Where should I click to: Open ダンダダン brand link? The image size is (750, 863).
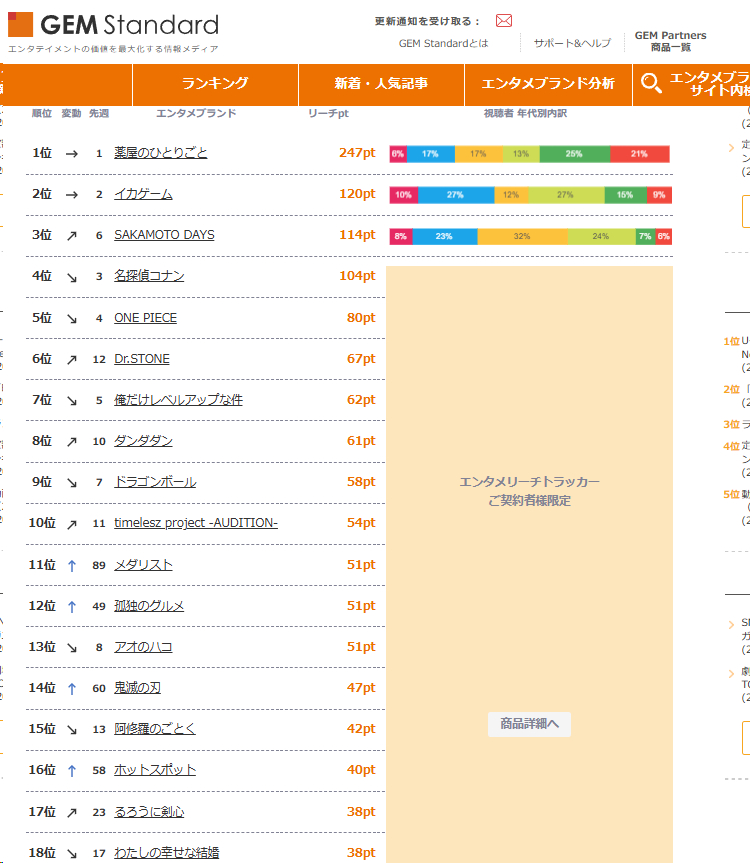point(143,441)
